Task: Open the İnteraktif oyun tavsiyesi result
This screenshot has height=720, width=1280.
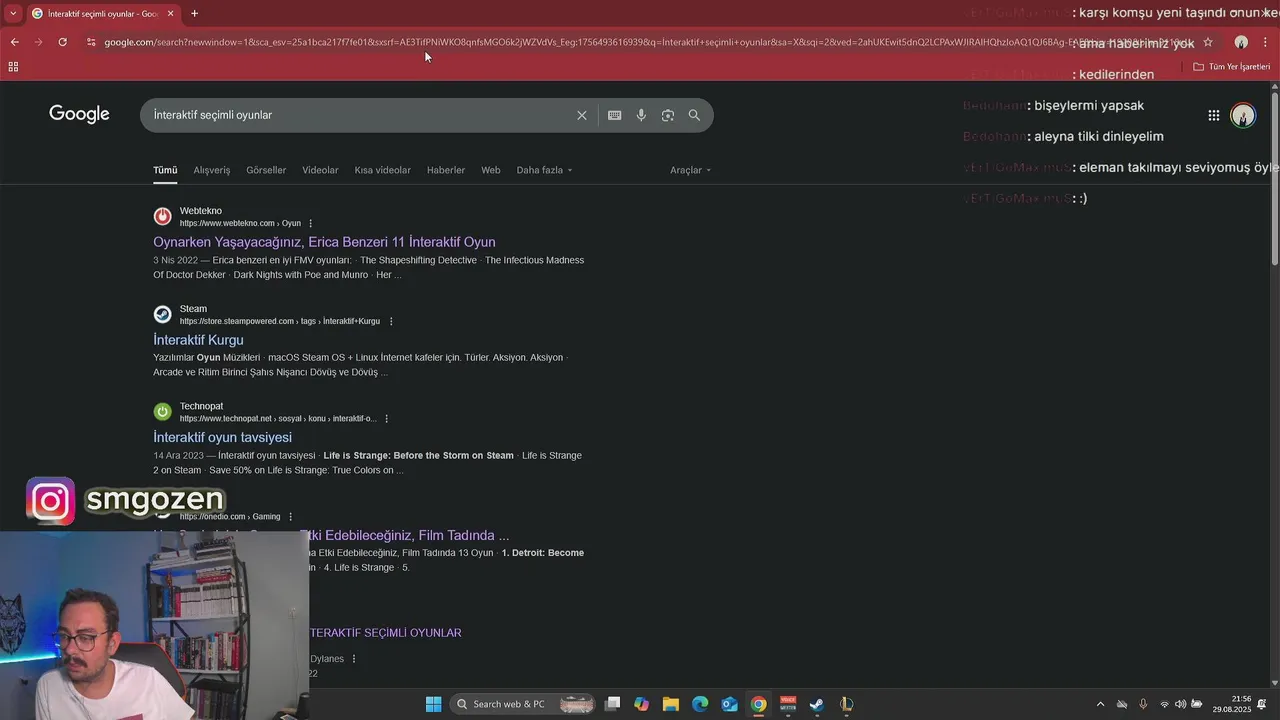Action: [x=222, y=438]
